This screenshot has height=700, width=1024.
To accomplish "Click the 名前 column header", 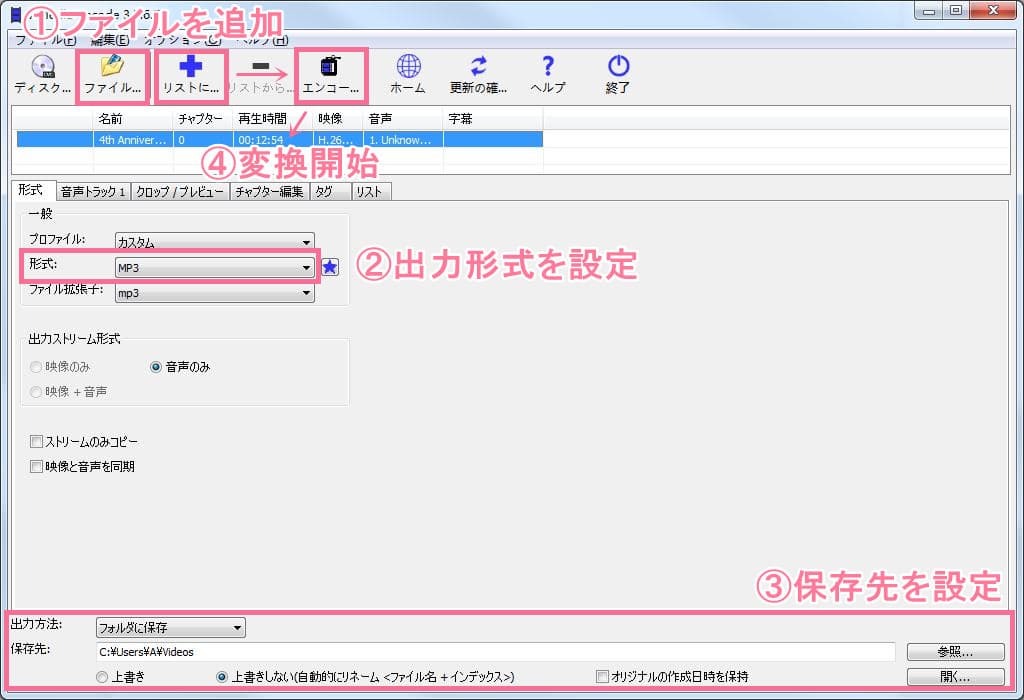I will coord(133,119).
